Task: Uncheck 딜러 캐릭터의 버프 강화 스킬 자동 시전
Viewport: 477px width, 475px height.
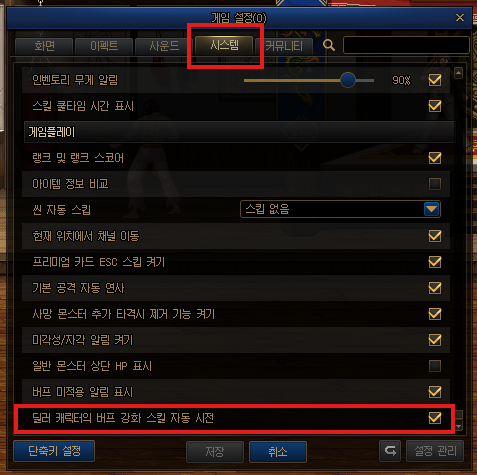Action: [435, 418]
